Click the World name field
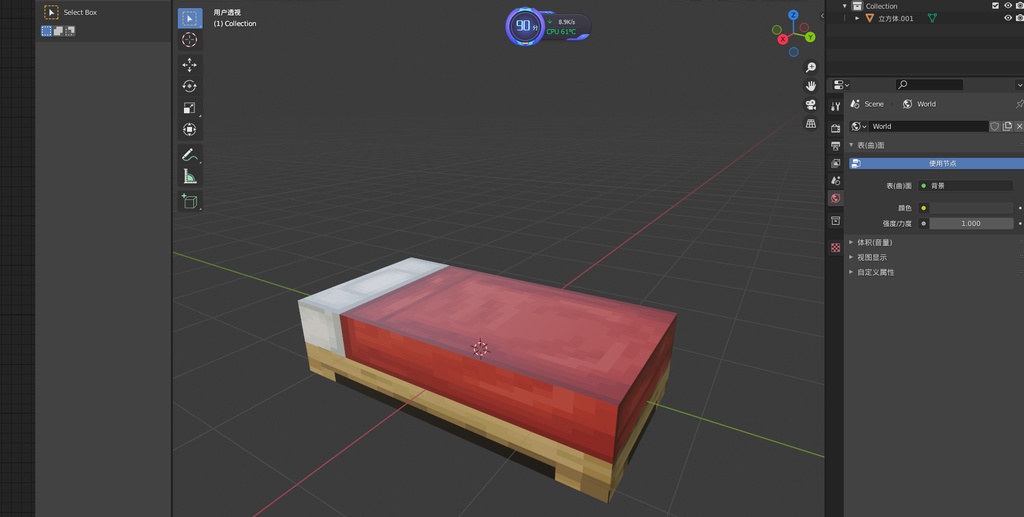This screenshot has width=1024, height=517. pyautogui.click(x=929, y=126)
